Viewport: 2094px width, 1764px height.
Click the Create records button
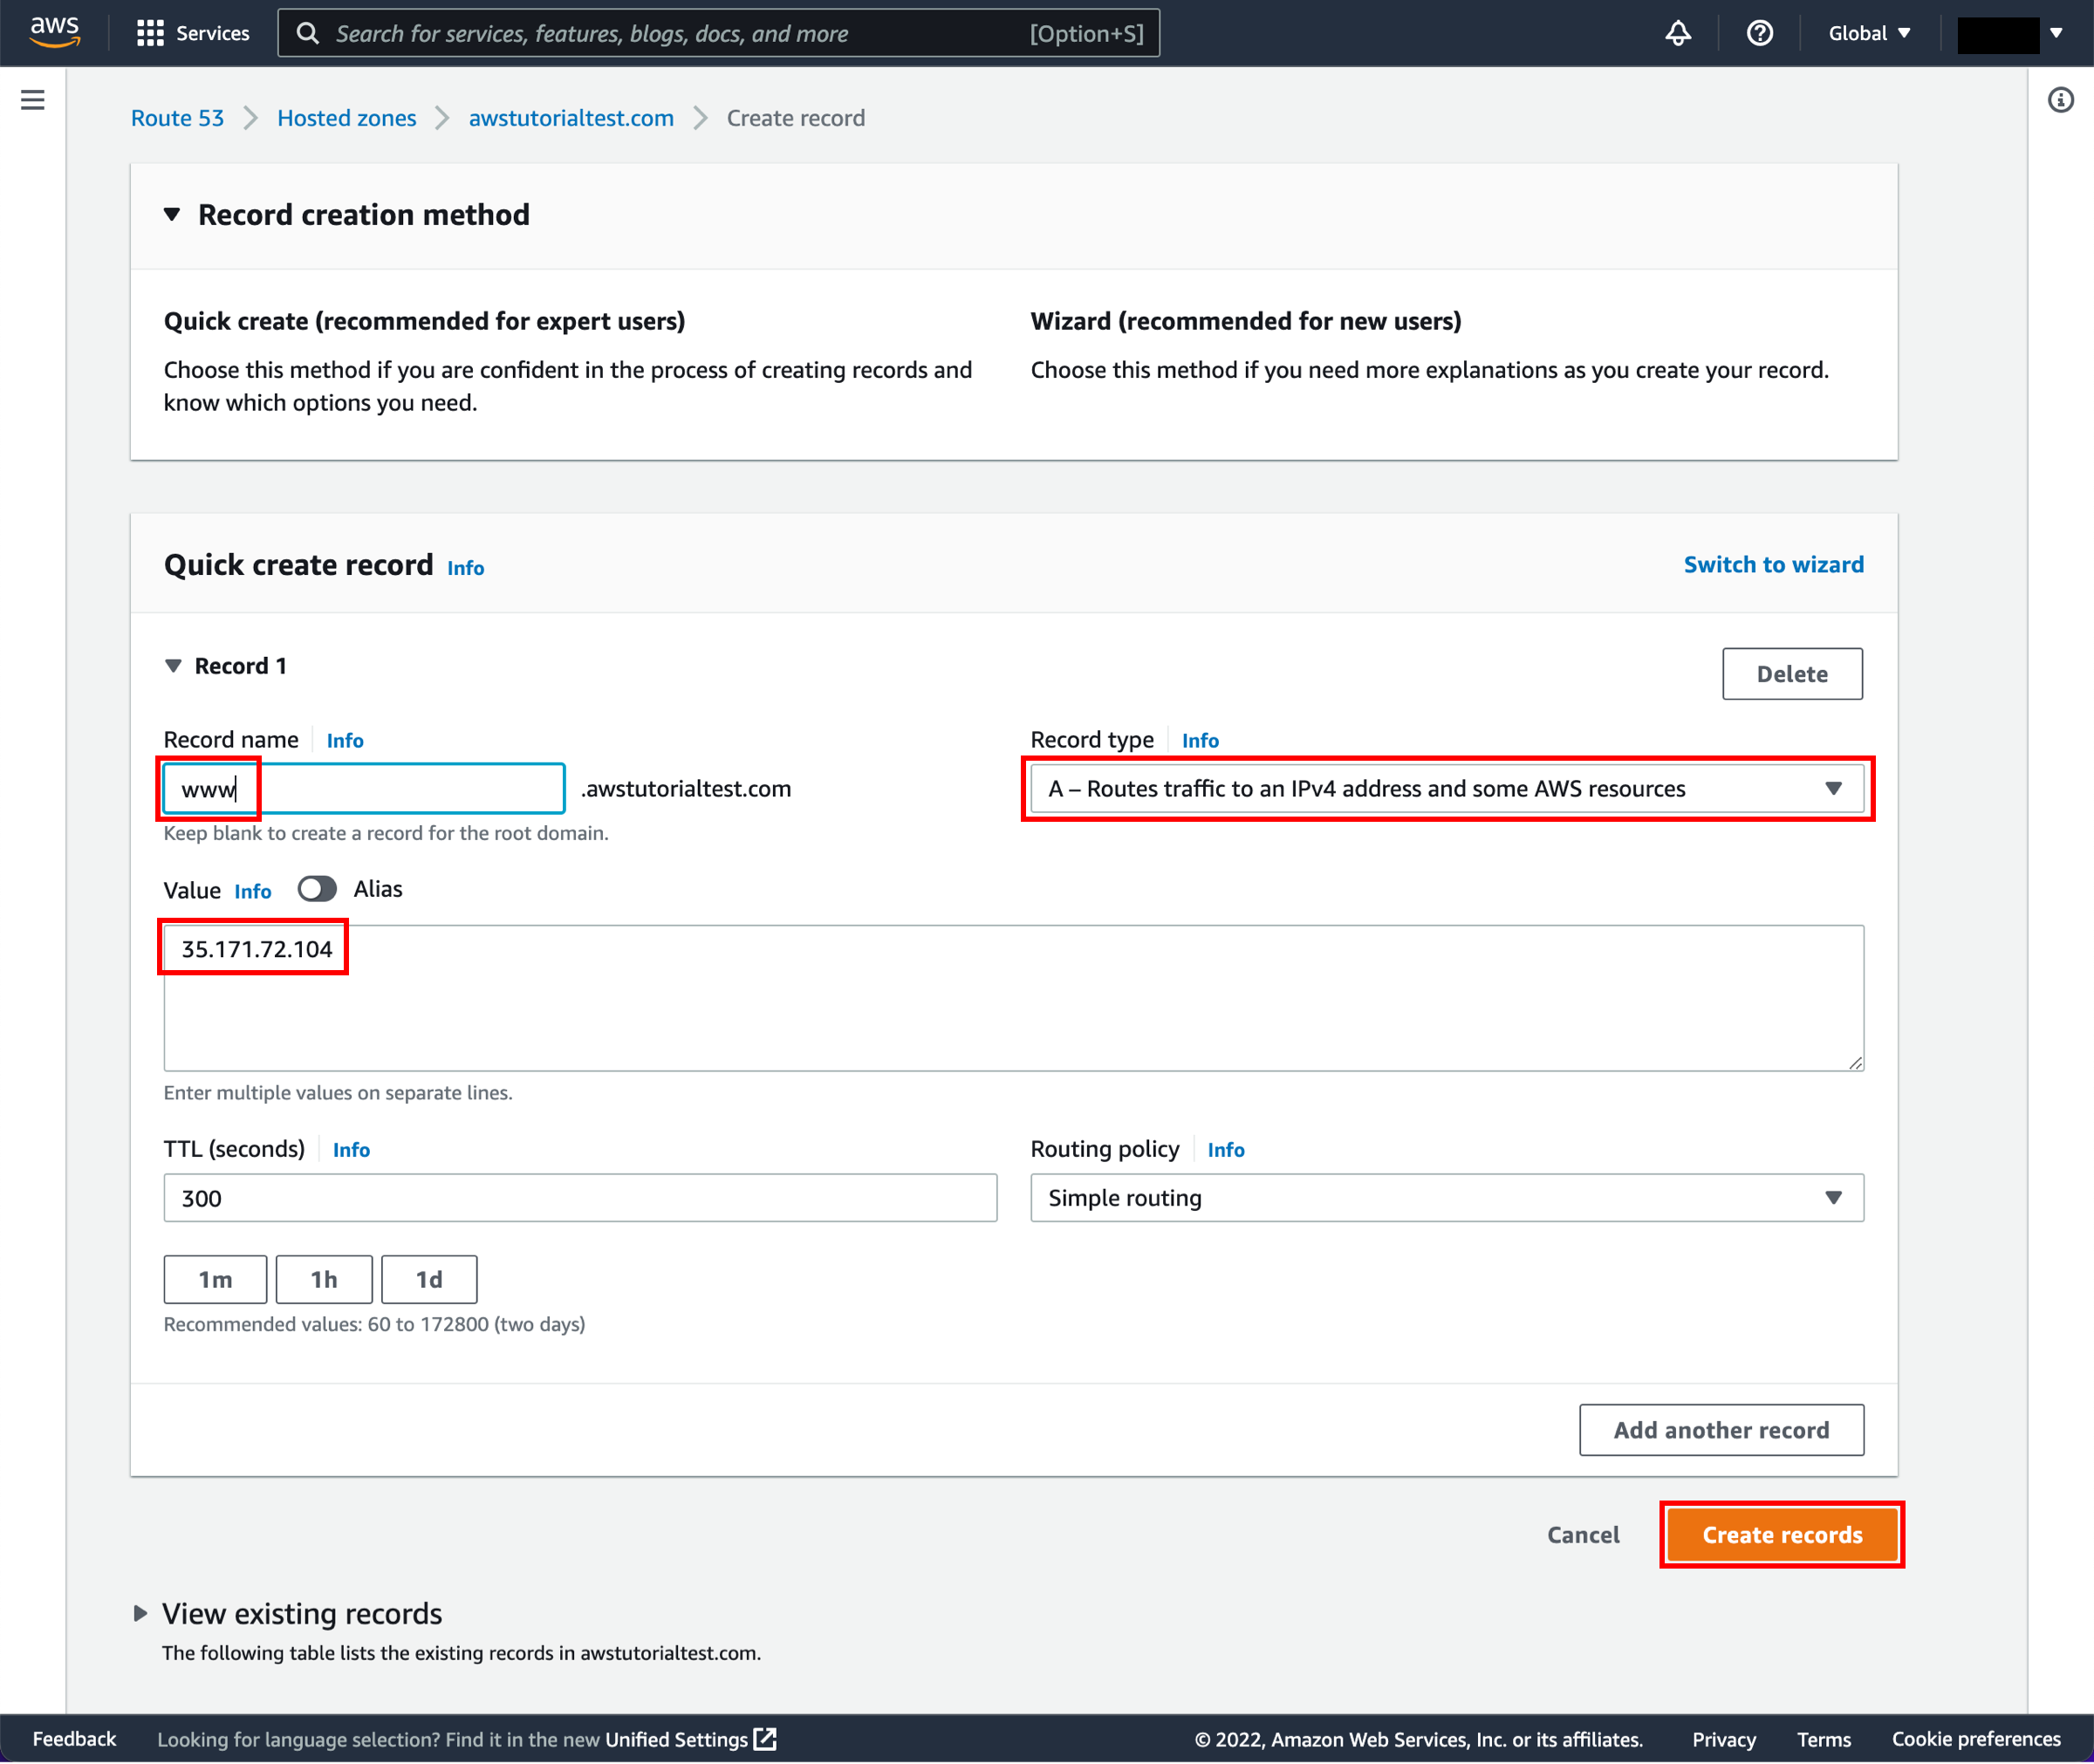click(1782, 1535)
